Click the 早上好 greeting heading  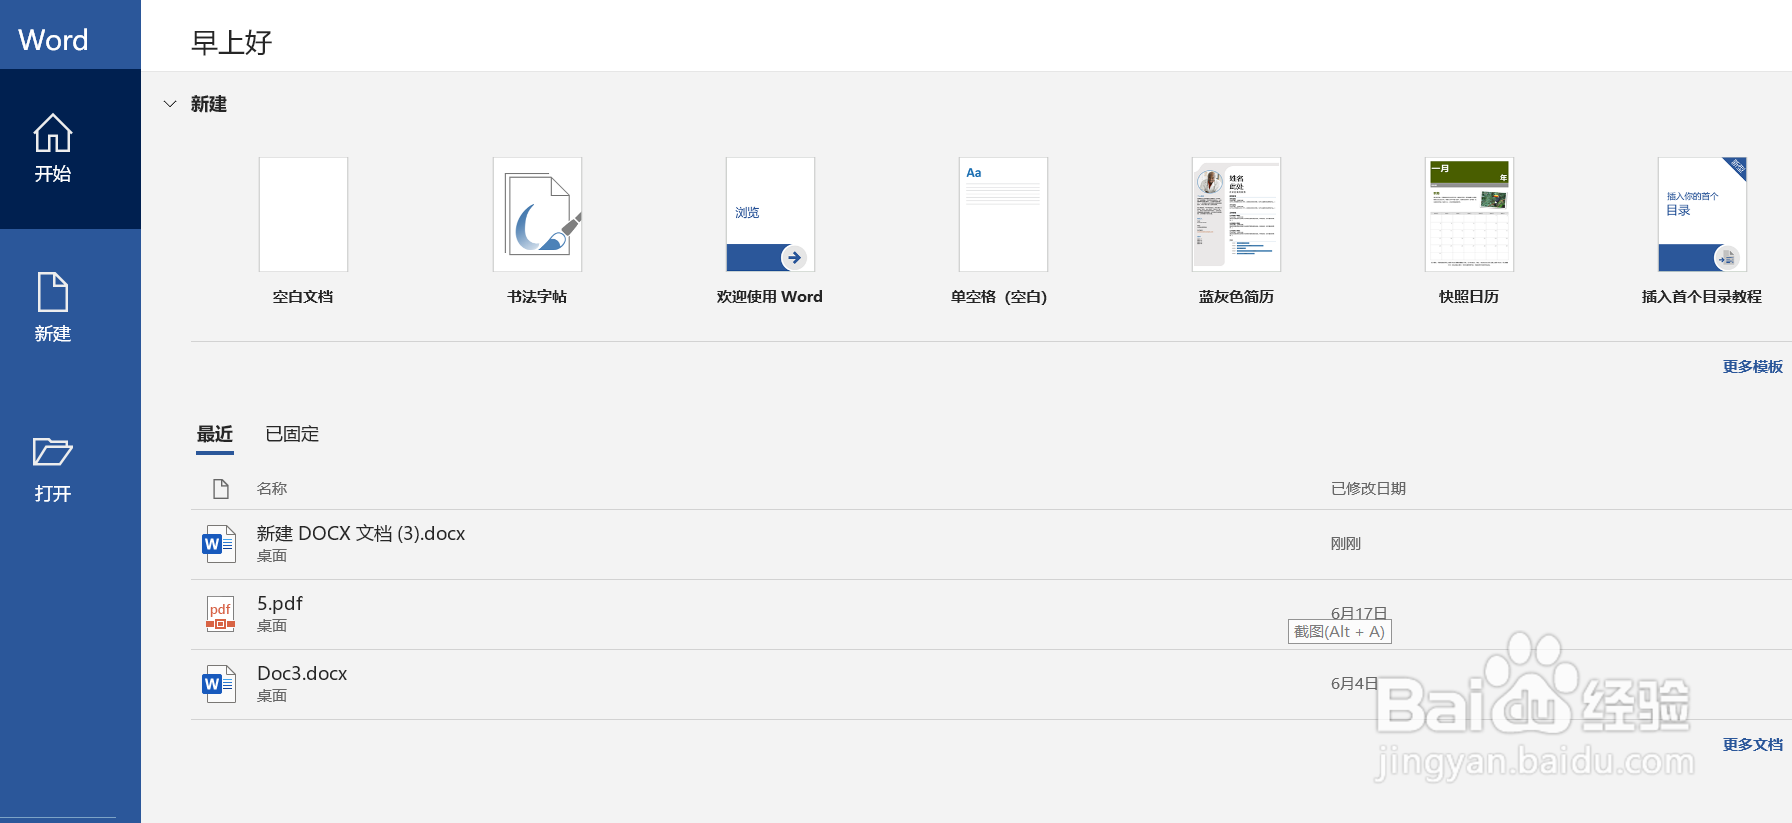(231, 42)
